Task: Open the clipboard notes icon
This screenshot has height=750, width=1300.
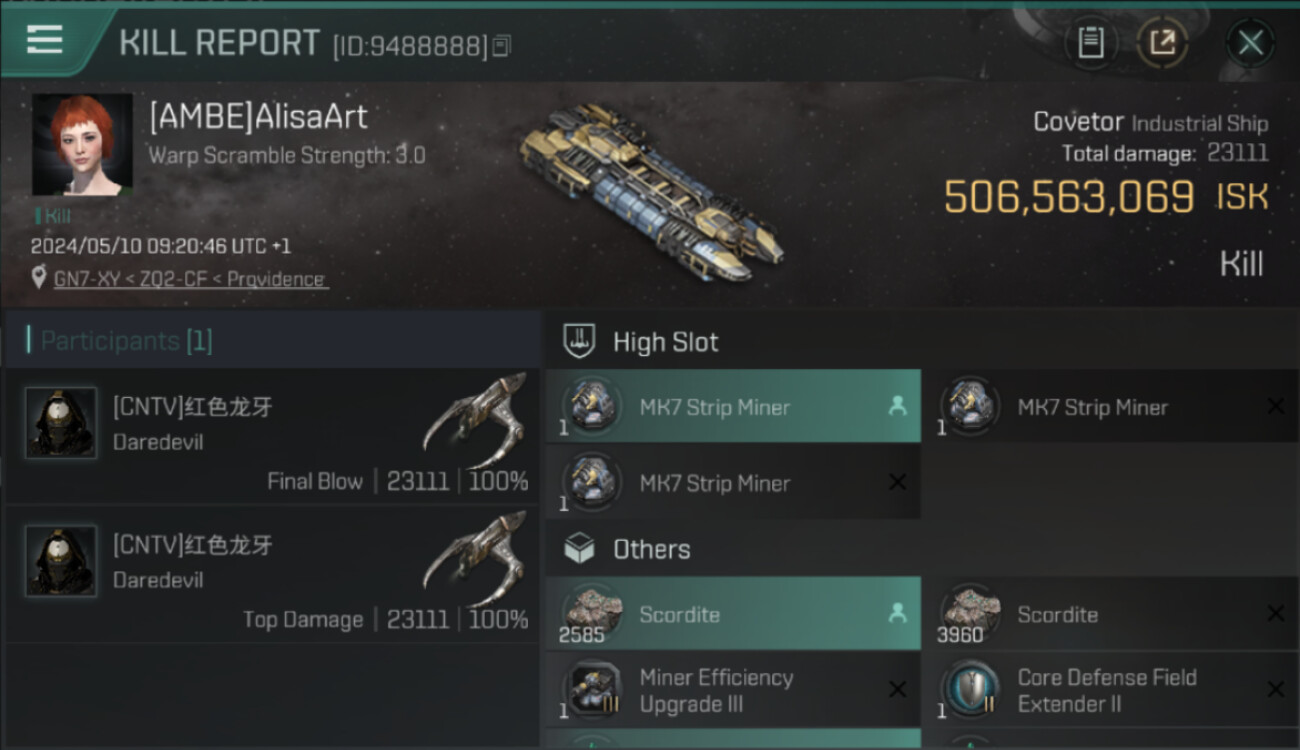Action: (x=1091, y=43)
